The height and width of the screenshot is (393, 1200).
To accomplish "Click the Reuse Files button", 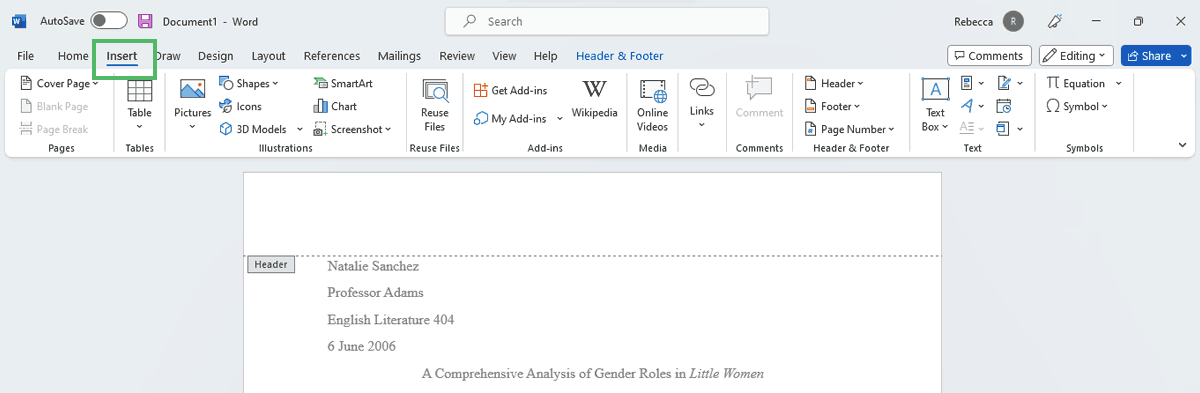I will click(434, 104).
